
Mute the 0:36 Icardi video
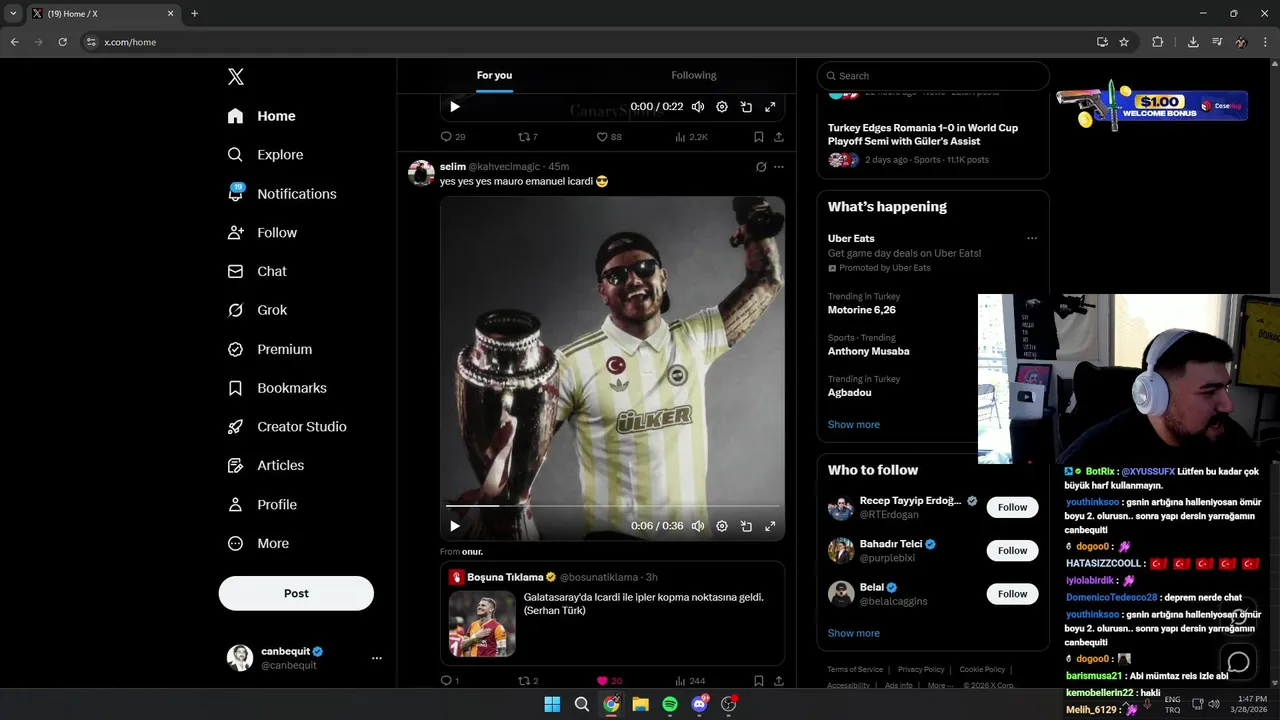697,526
